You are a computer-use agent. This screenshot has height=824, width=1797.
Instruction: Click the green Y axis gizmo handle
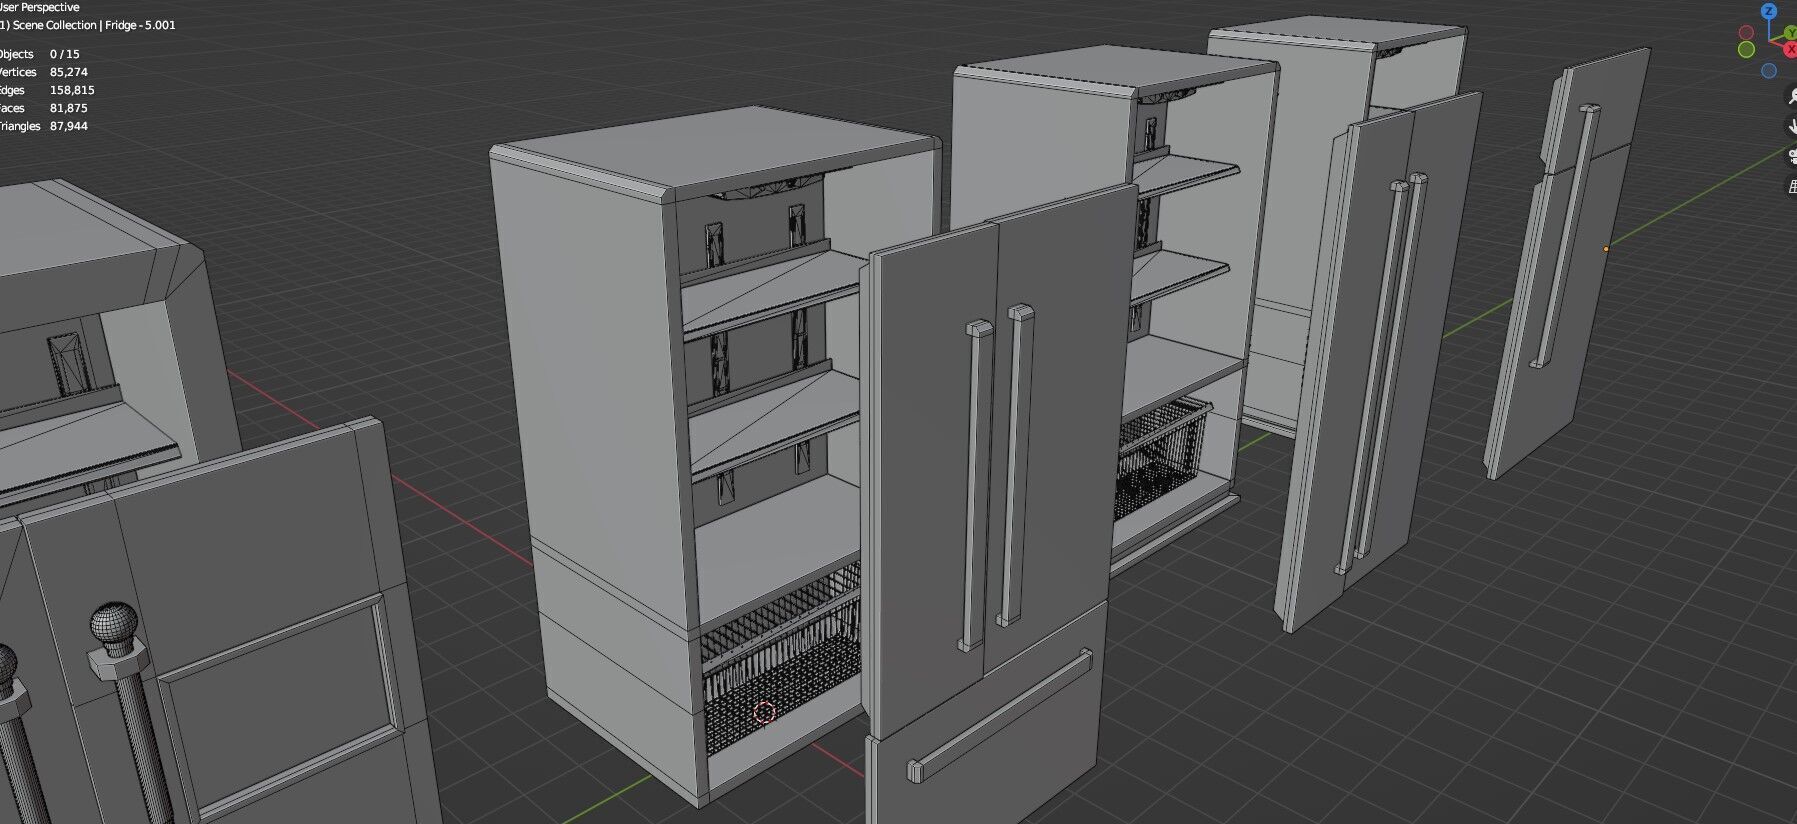1791,33
